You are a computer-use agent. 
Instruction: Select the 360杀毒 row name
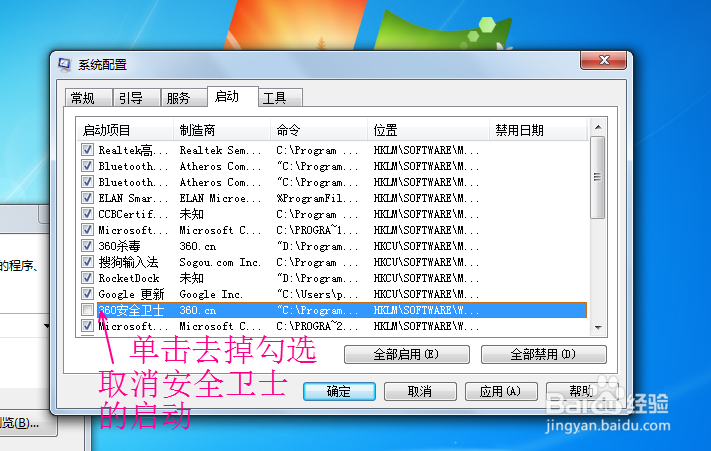[119, 246]
